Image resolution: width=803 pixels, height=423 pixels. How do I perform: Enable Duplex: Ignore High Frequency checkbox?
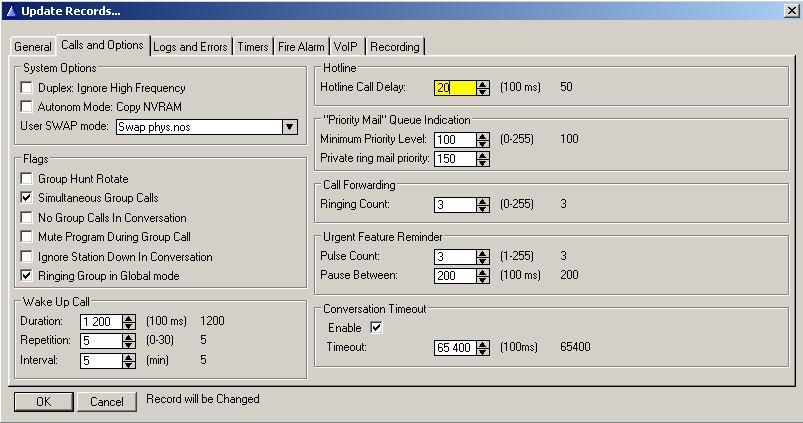[x=27, y=88]
